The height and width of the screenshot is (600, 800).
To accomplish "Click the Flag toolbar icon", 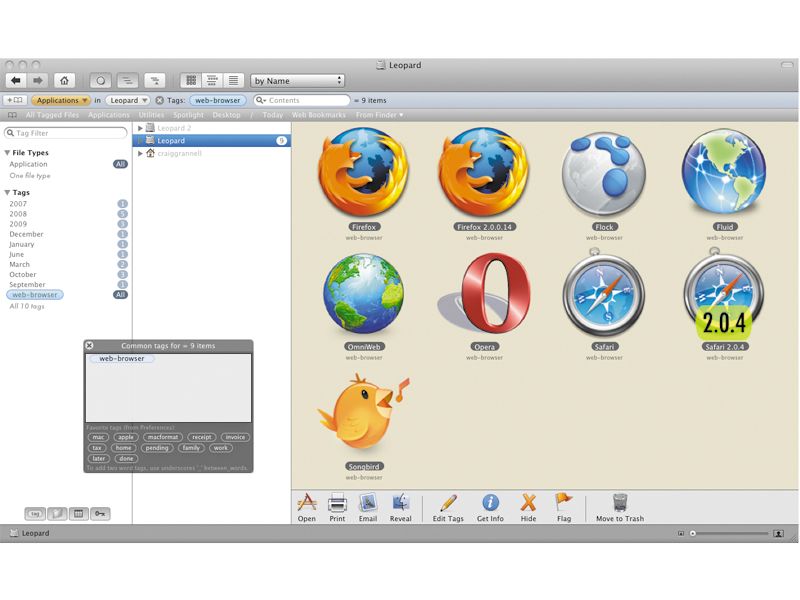I will [x=563, y=503].
